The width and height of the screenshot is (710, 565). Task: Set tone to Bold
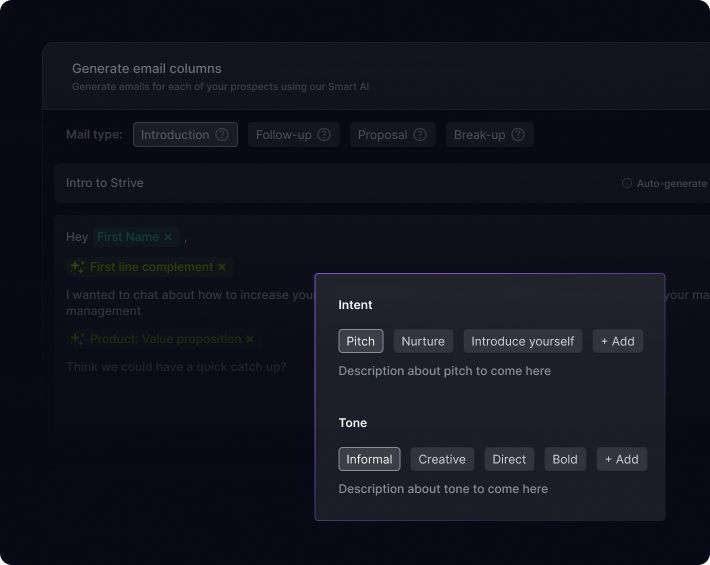click(x=565, y=459)
